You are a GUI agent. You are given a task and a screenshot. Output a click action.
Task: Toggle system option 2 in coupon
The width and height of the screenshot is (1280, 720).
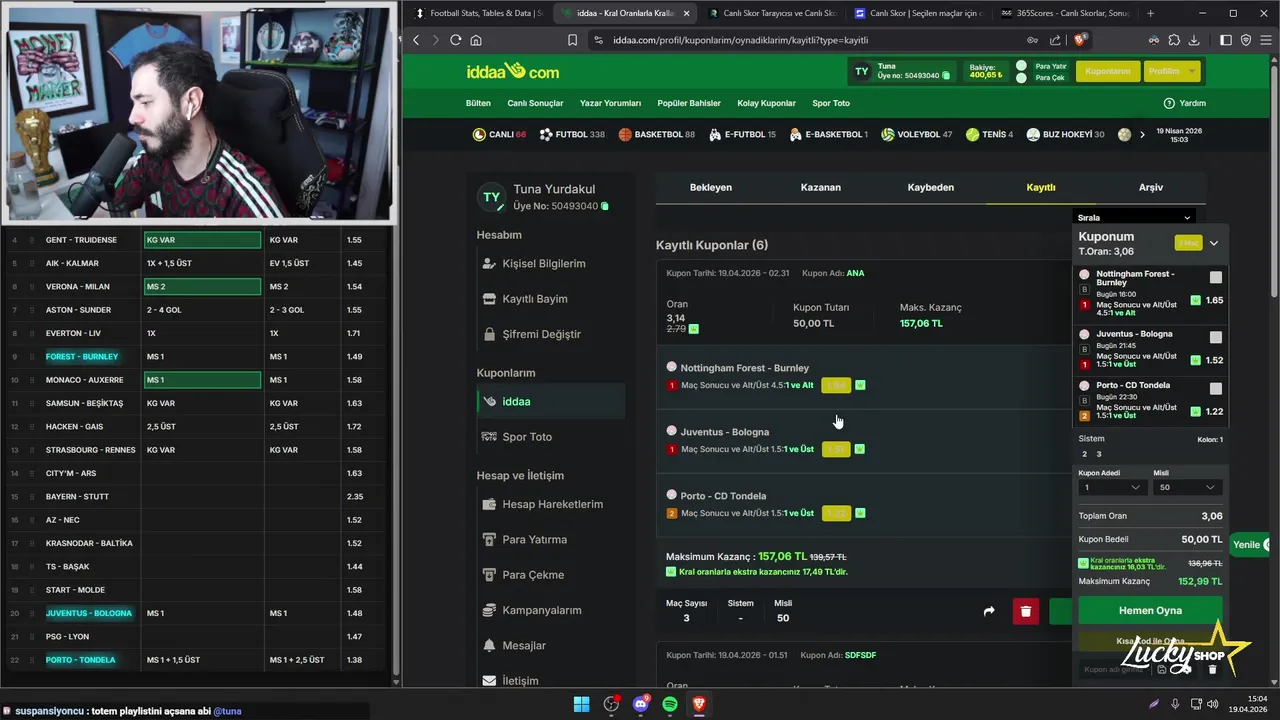tap(1084, 454)
